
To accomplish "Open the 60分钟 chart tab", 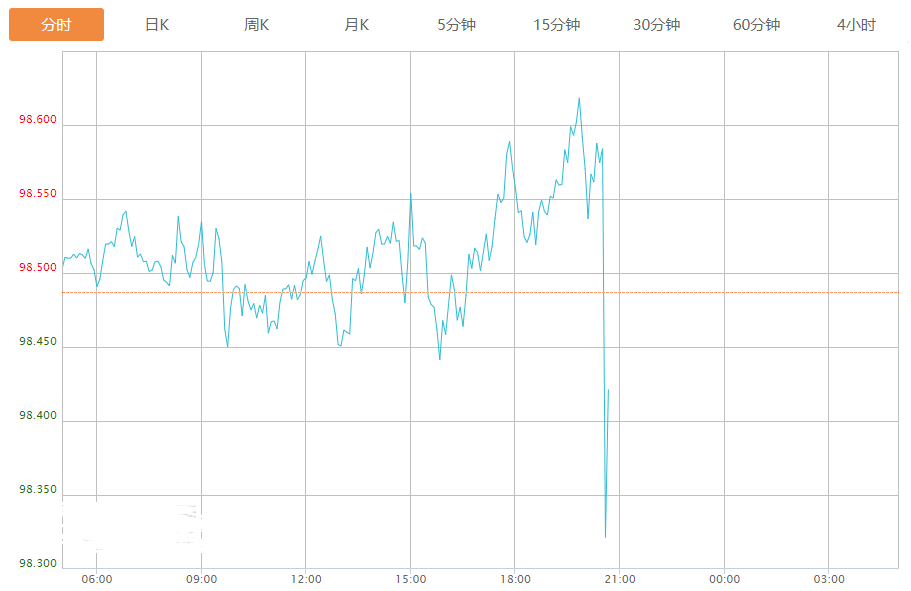I will [x=757, y=25].
